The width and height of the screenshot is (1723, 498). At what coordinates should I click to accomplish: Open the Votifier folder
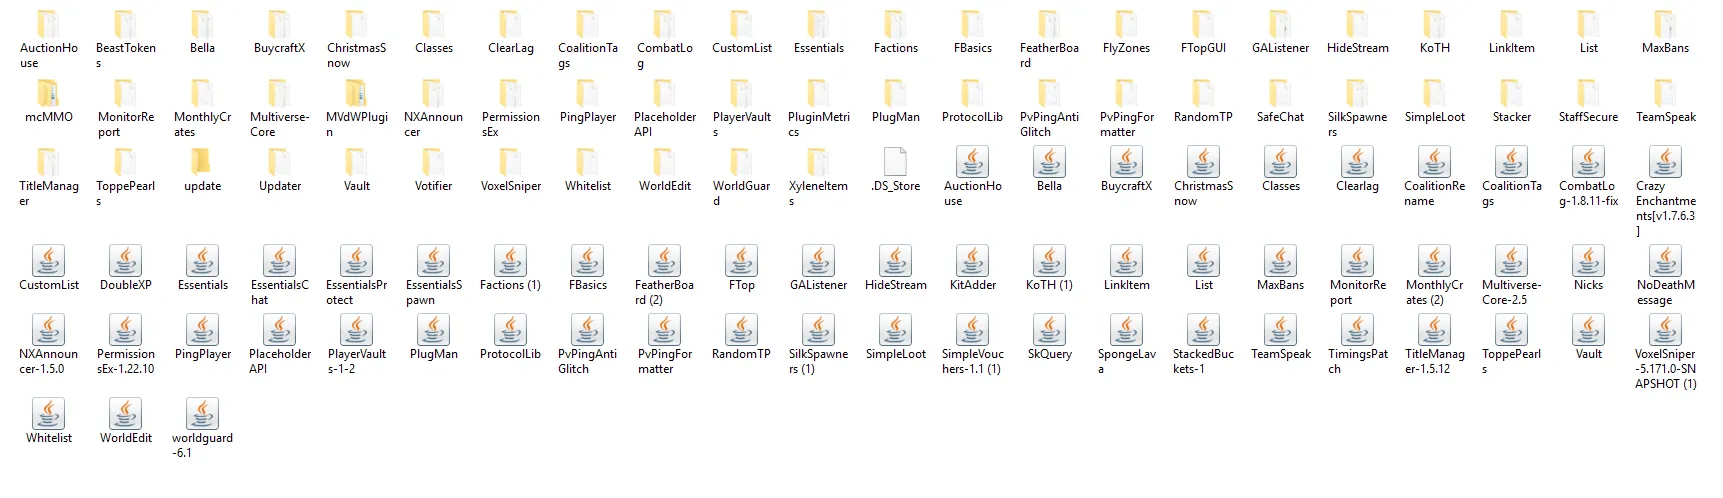click(433, 169)
